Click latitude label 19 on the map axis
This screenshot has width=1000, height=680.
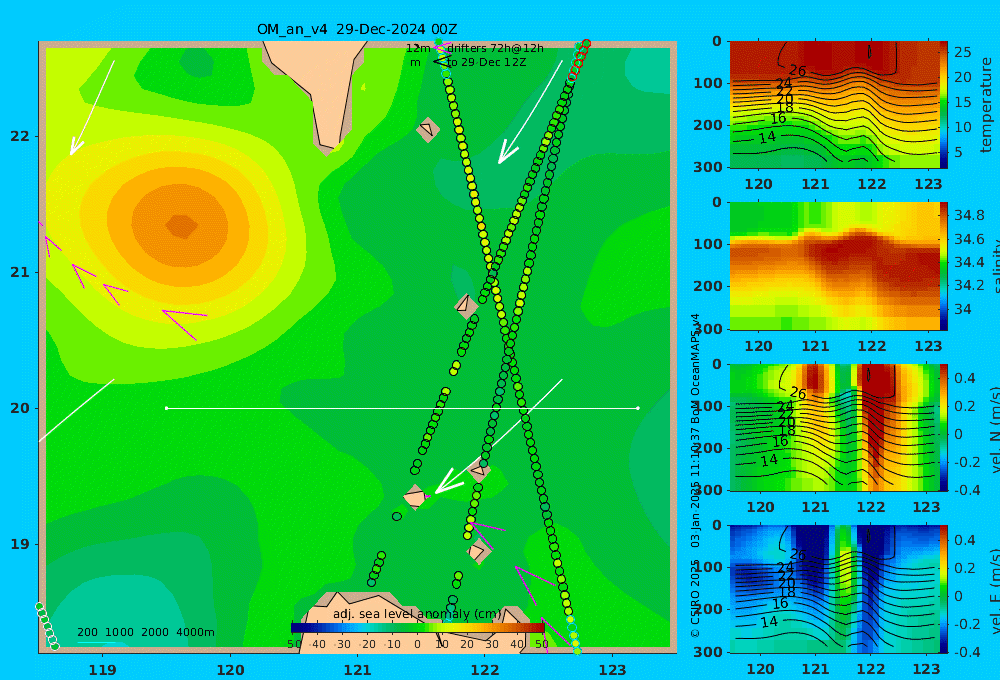coord(20,544)
